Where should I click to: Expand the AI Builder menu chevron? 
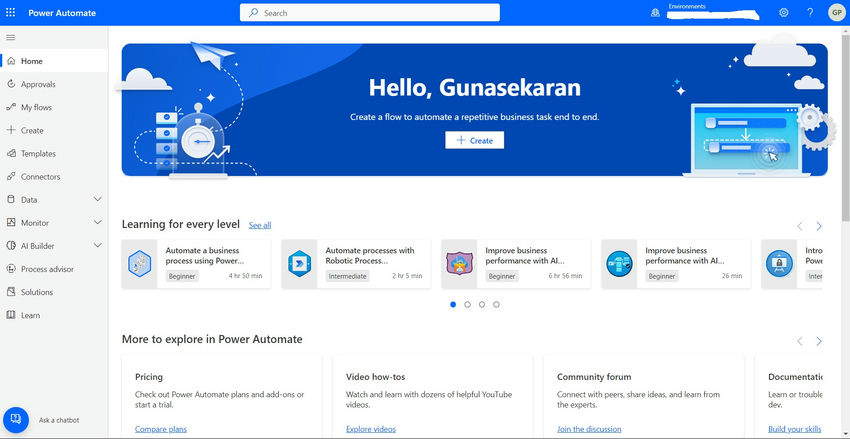coord(98,246)
